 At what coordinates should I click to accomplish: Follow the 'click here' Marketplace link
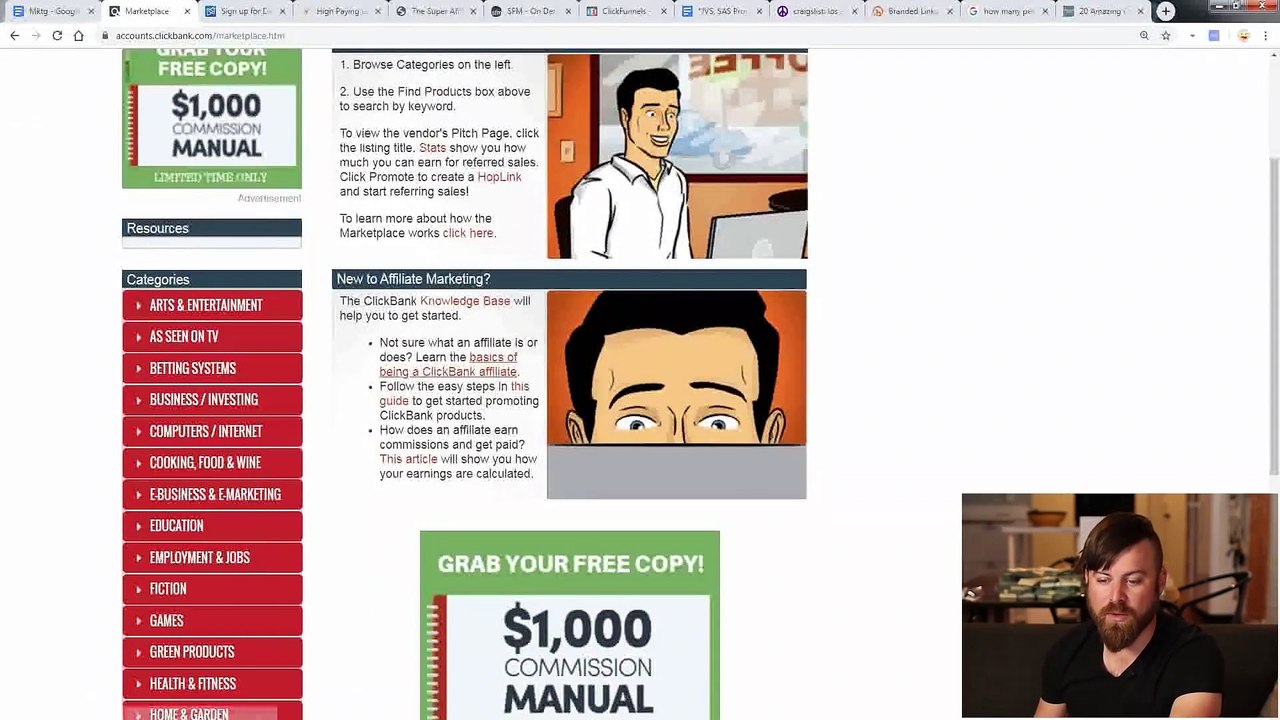[x=468, y=233]
